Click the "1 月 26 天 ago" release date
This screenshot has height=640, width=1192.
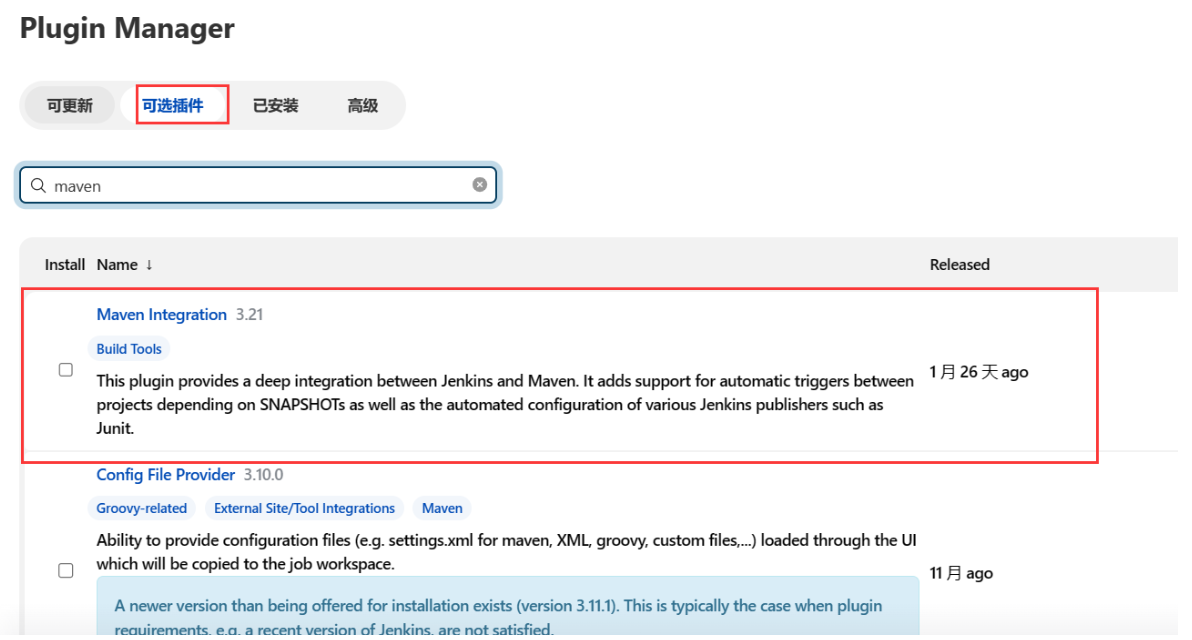979,372
